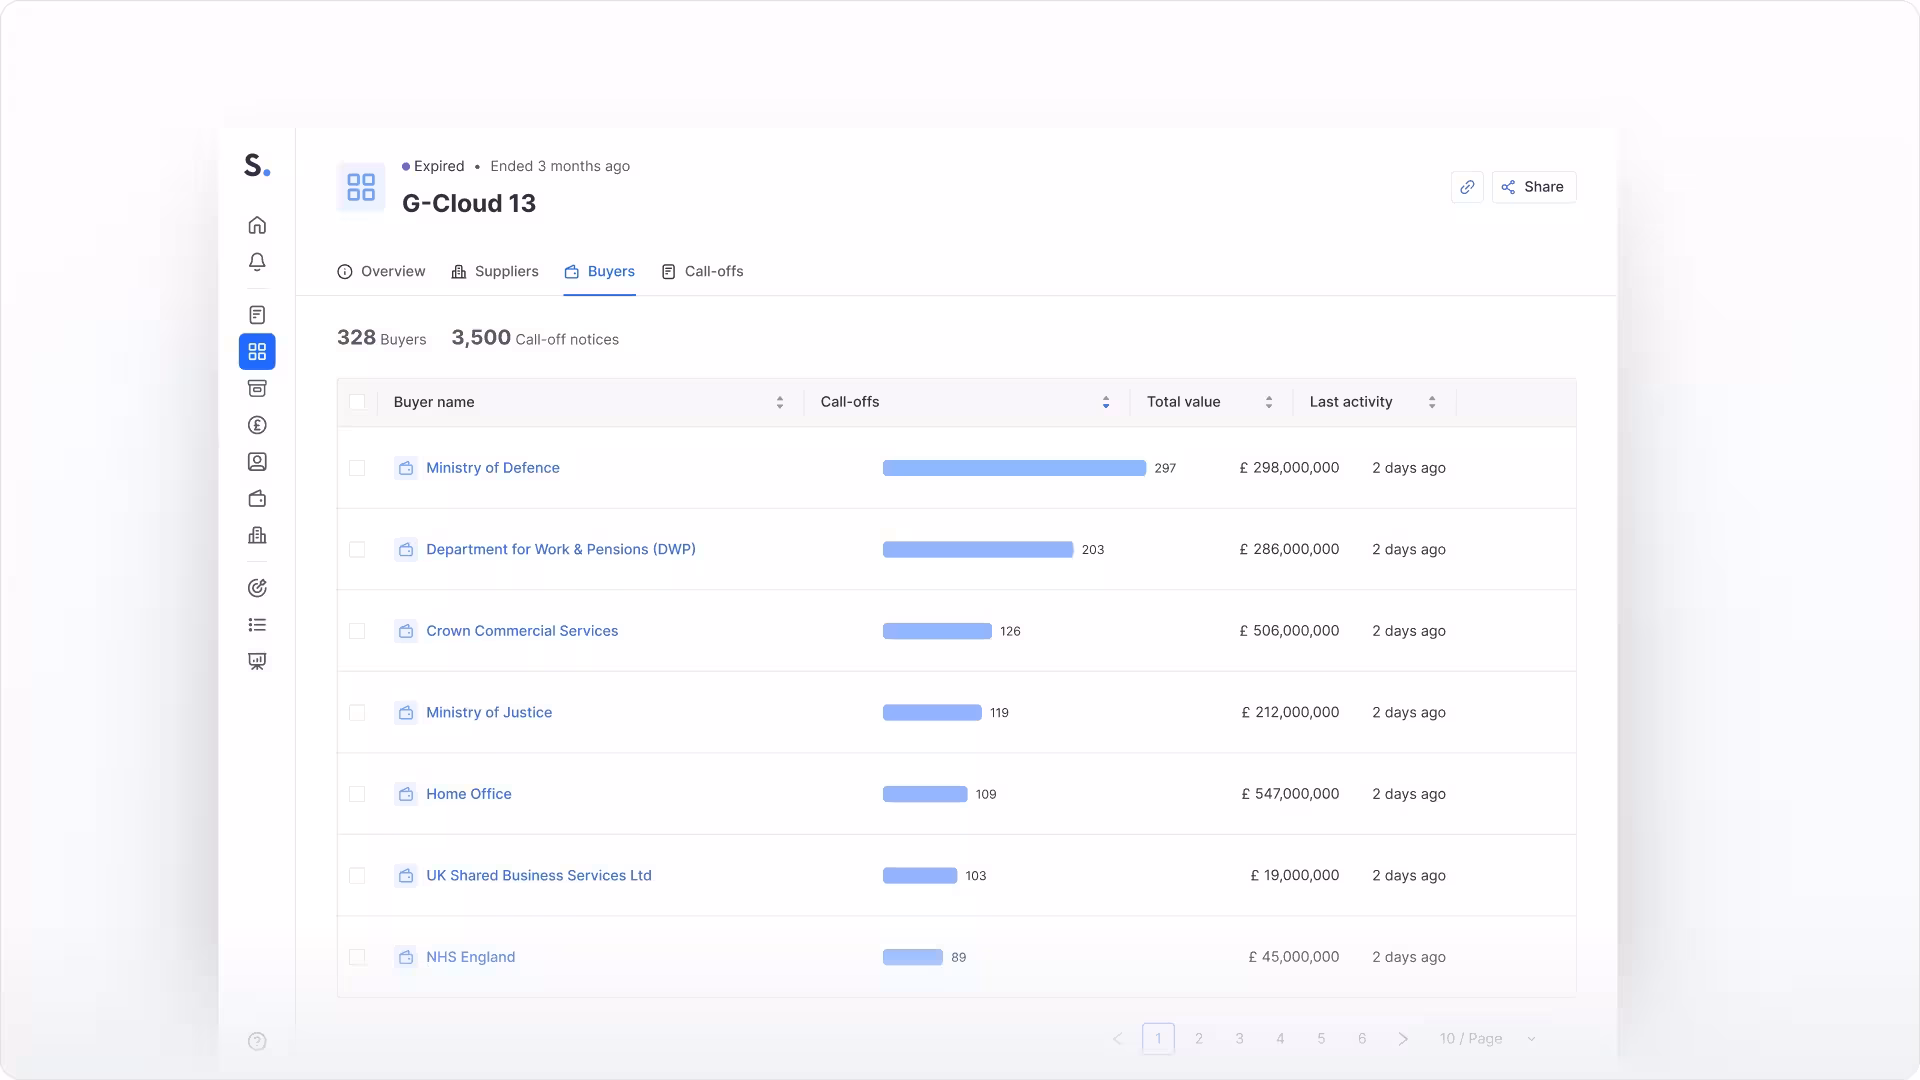
Task: Open the archive box sidebar icon
Action: pos(257,388)
